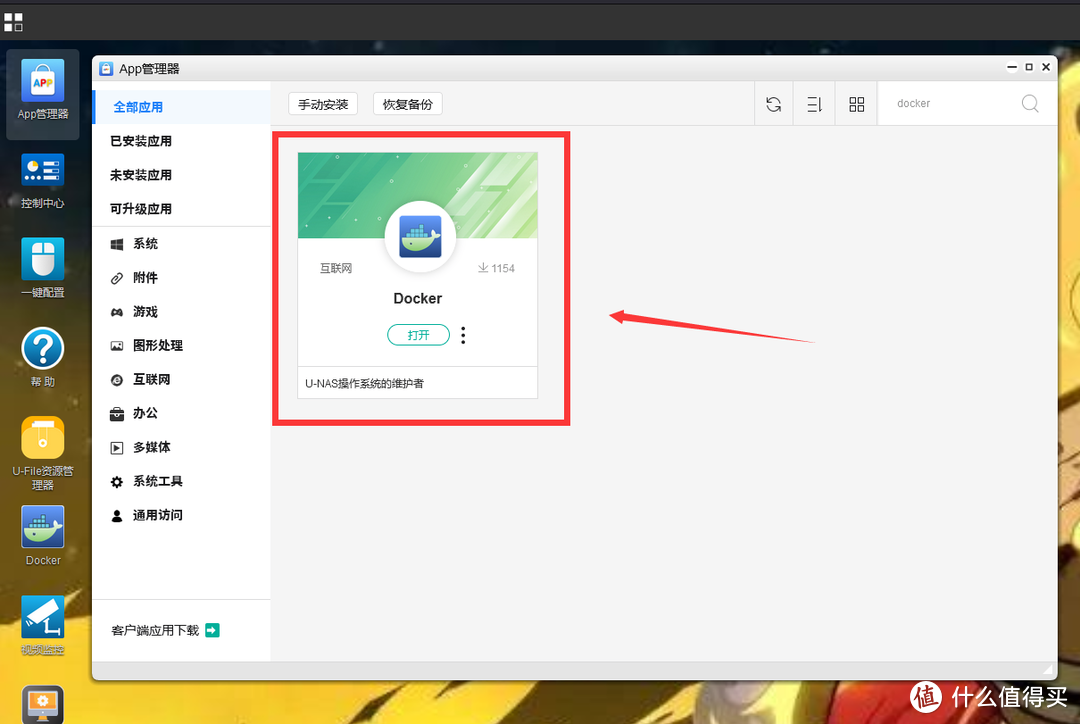Click U-NAS操作系统的维护者 text
Image resolution: width=1080 pixels, height=724 pixels.
pyautogui.click(x=364, y=383)
